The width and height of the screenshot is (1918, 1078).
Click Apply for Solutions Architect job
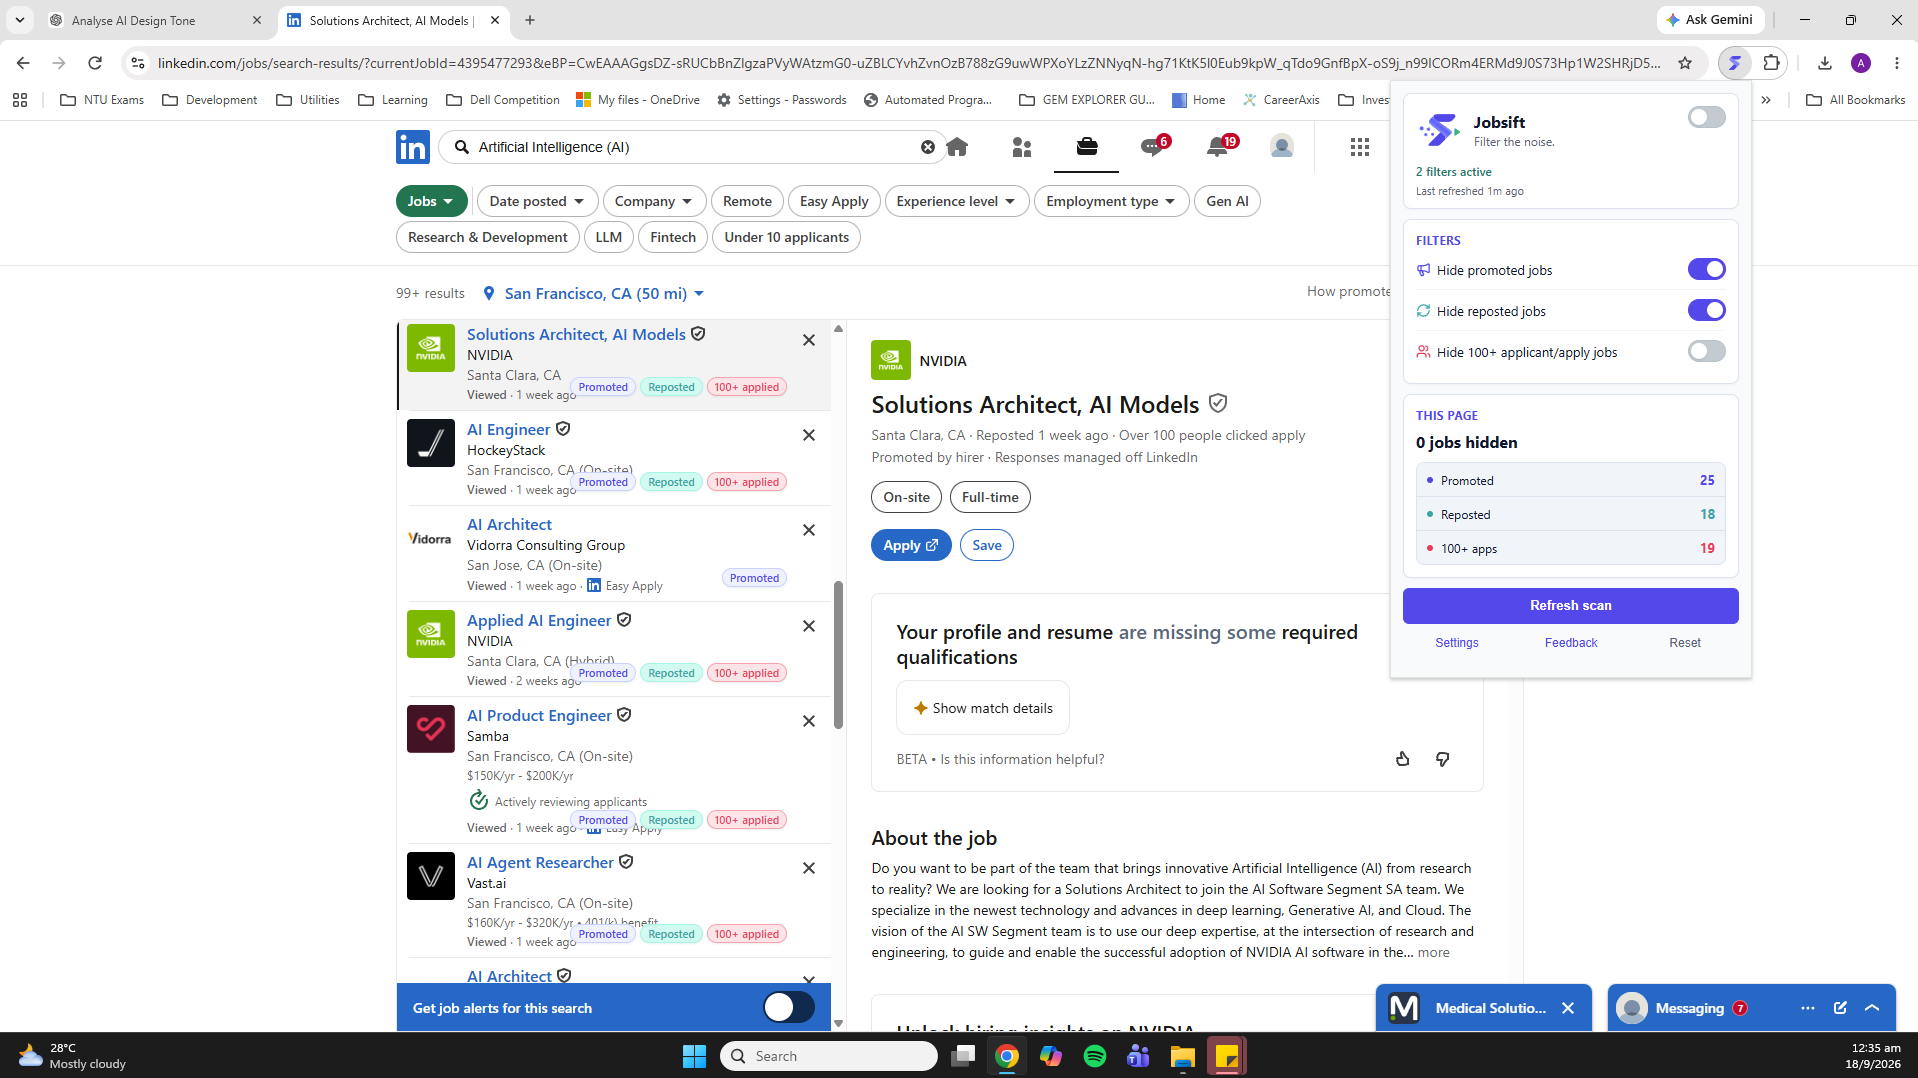910,545
